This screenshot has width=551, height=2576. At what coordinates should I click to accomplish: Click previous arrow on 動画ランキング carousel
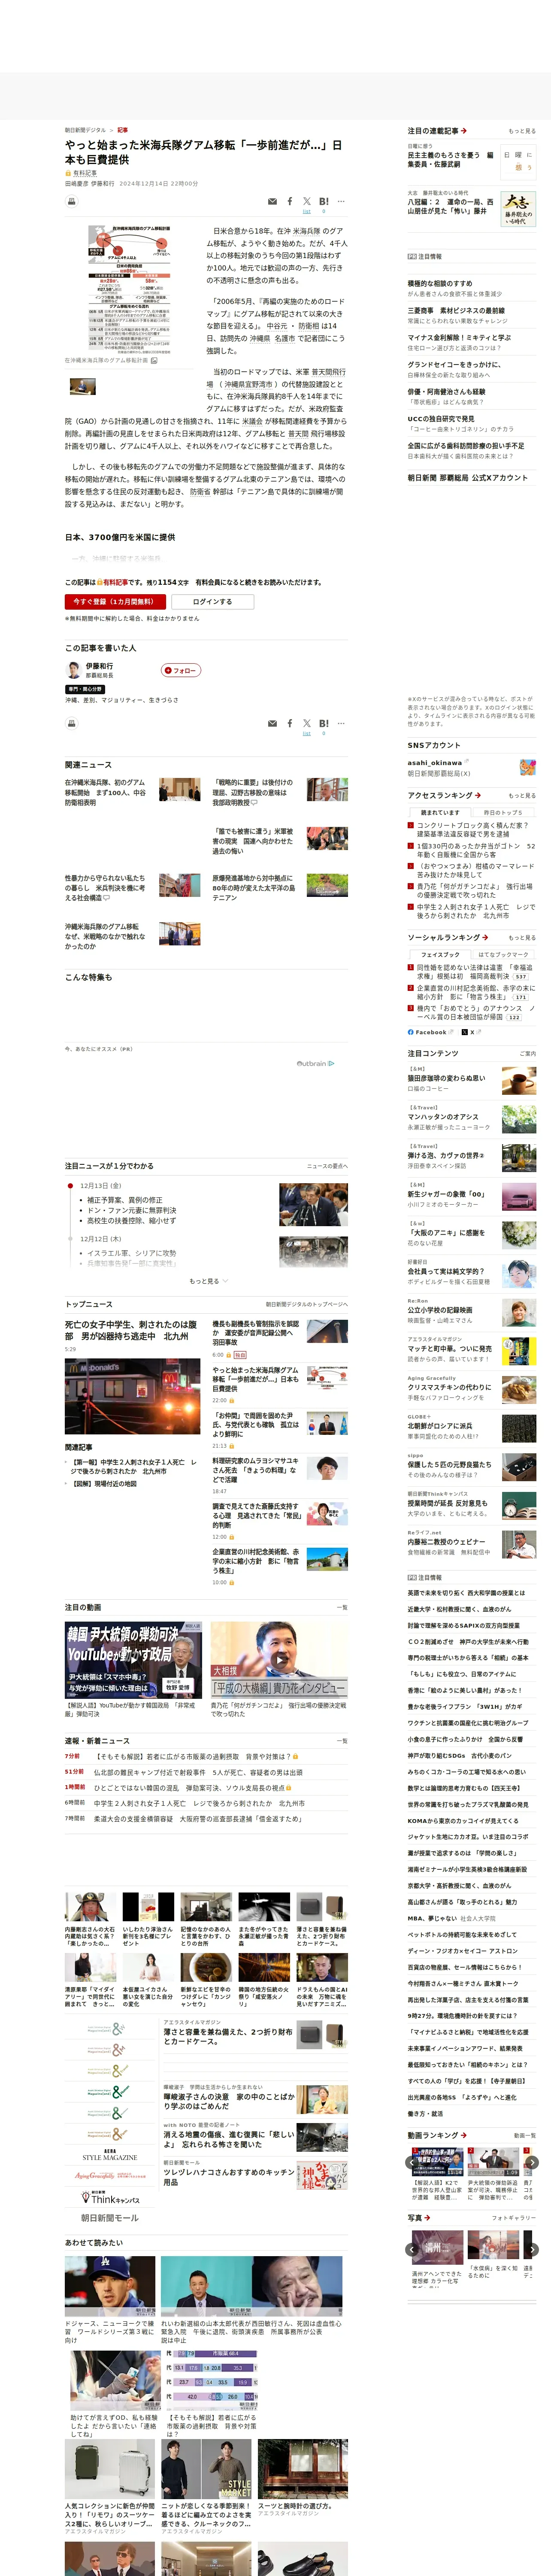411,2162
